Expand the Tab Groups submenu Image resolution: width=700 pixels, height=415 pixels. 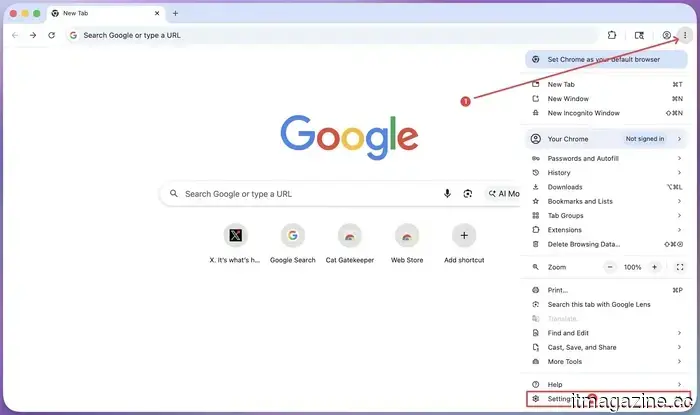pos(606,216)
